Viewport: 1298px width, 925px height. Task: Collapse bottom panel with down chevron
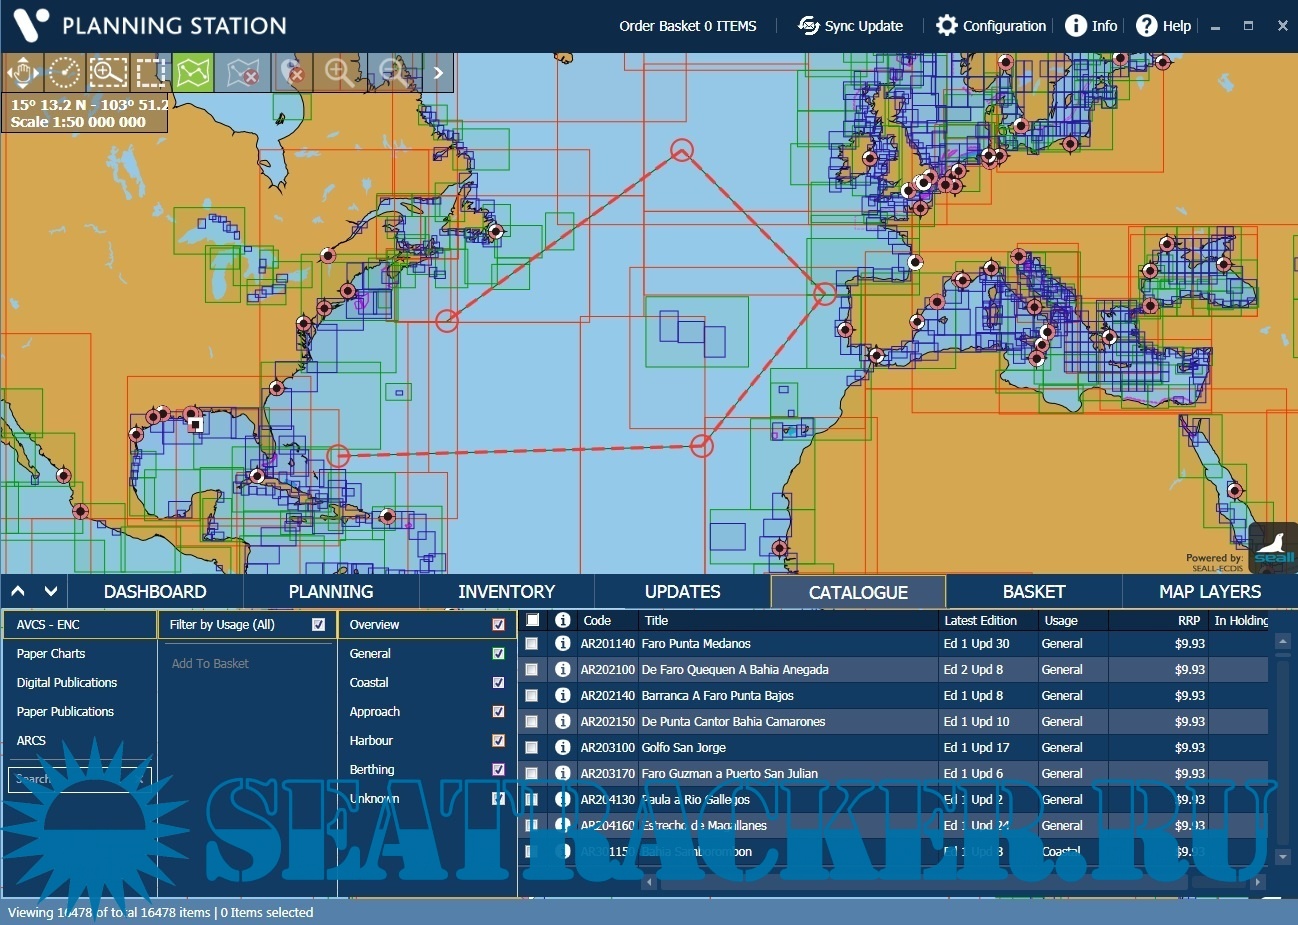tap(51, 591)
